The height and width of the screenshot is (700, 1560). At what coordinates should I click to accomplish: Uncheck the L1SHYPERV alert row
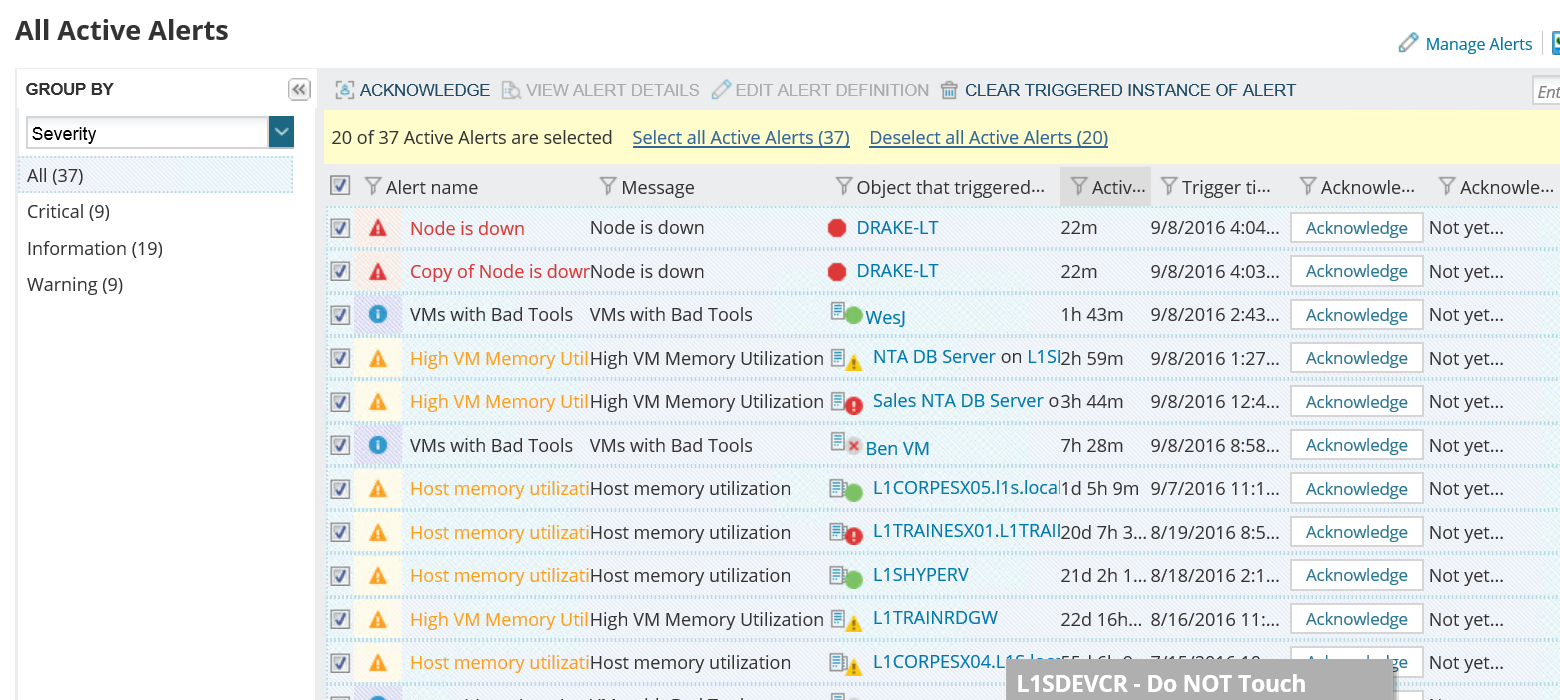pos(340,576)
